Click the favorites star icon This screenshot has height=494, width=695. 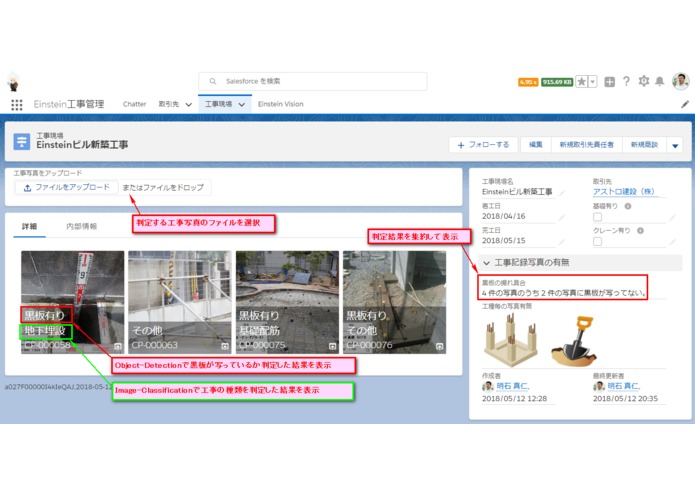coord(582,82)
